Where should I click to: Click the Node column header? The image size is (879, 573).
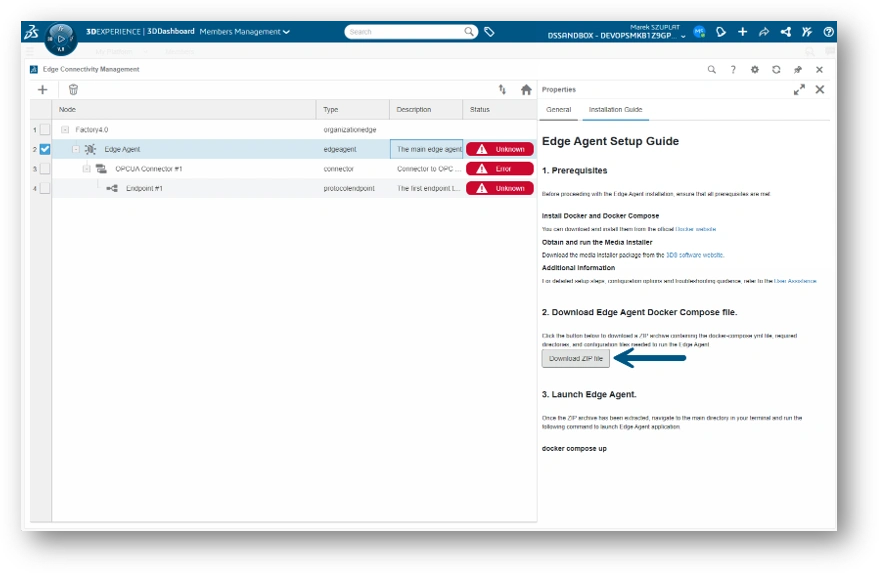pos(184,110)
